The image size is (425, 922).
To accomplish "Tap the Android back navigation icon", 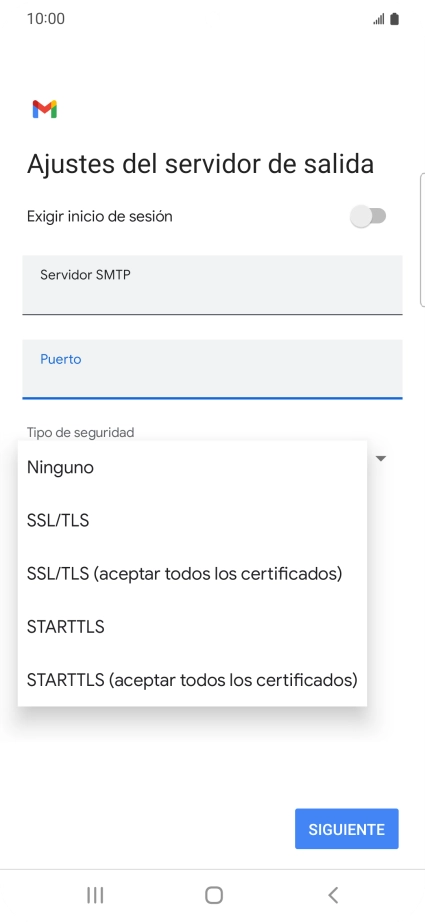I will pyautogui.click(x=333, y=895).
